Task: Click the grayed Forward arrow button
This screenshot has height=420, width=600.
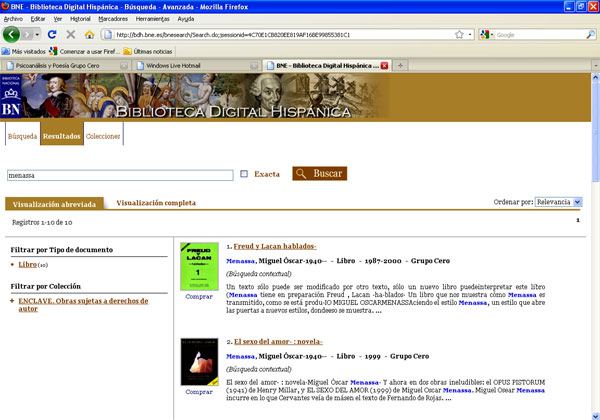Action: coord(26,35)
